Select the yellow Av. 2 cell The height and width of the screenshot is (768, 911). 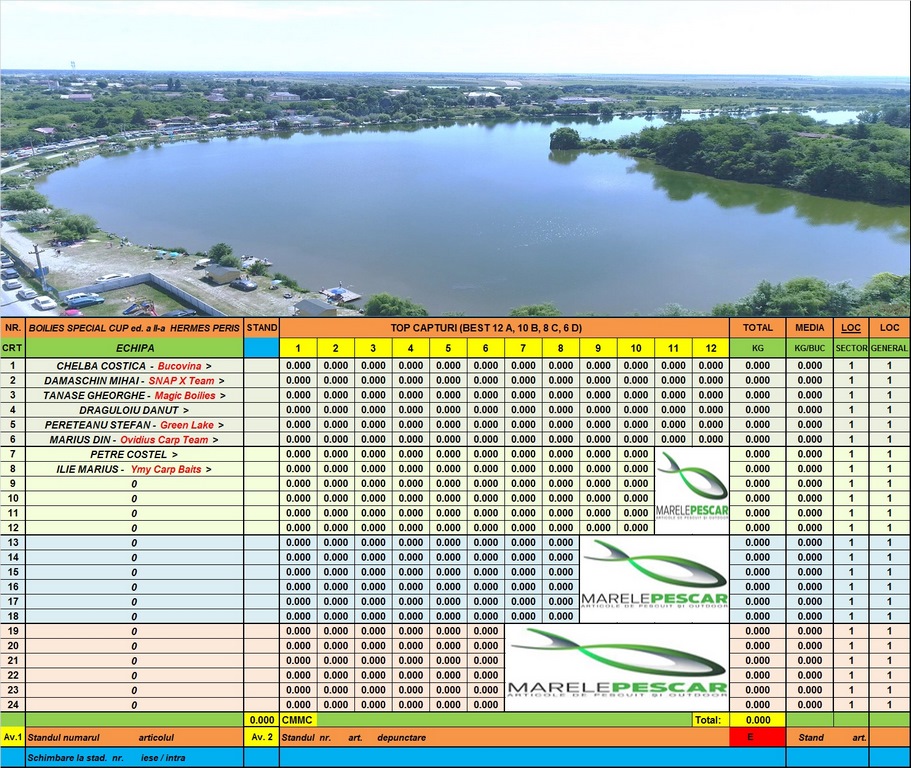(x=261, y=737)
